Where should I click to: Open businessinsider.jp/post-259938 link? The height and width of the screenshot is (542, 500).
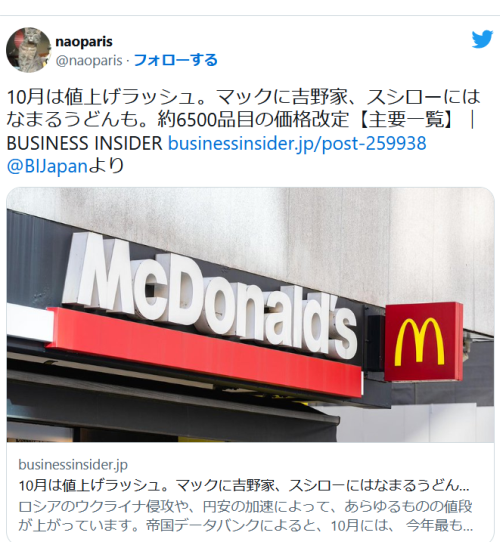pyautogui.click(x=297, y=143)
